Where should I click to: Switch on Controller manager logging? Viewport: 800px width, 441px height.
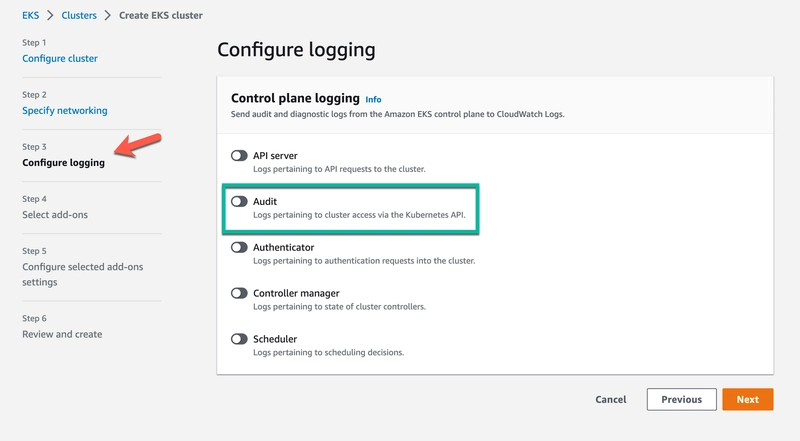tap(239, 293)
